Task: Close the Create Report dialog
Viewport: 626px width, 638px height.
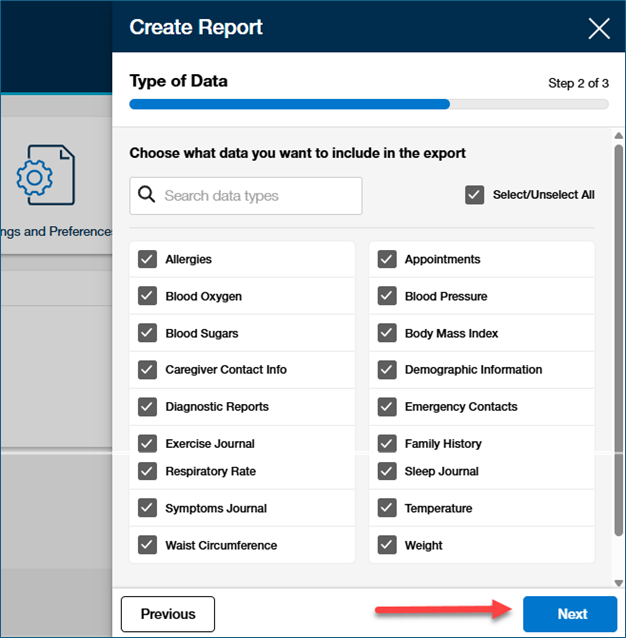Action: (598, 28)
